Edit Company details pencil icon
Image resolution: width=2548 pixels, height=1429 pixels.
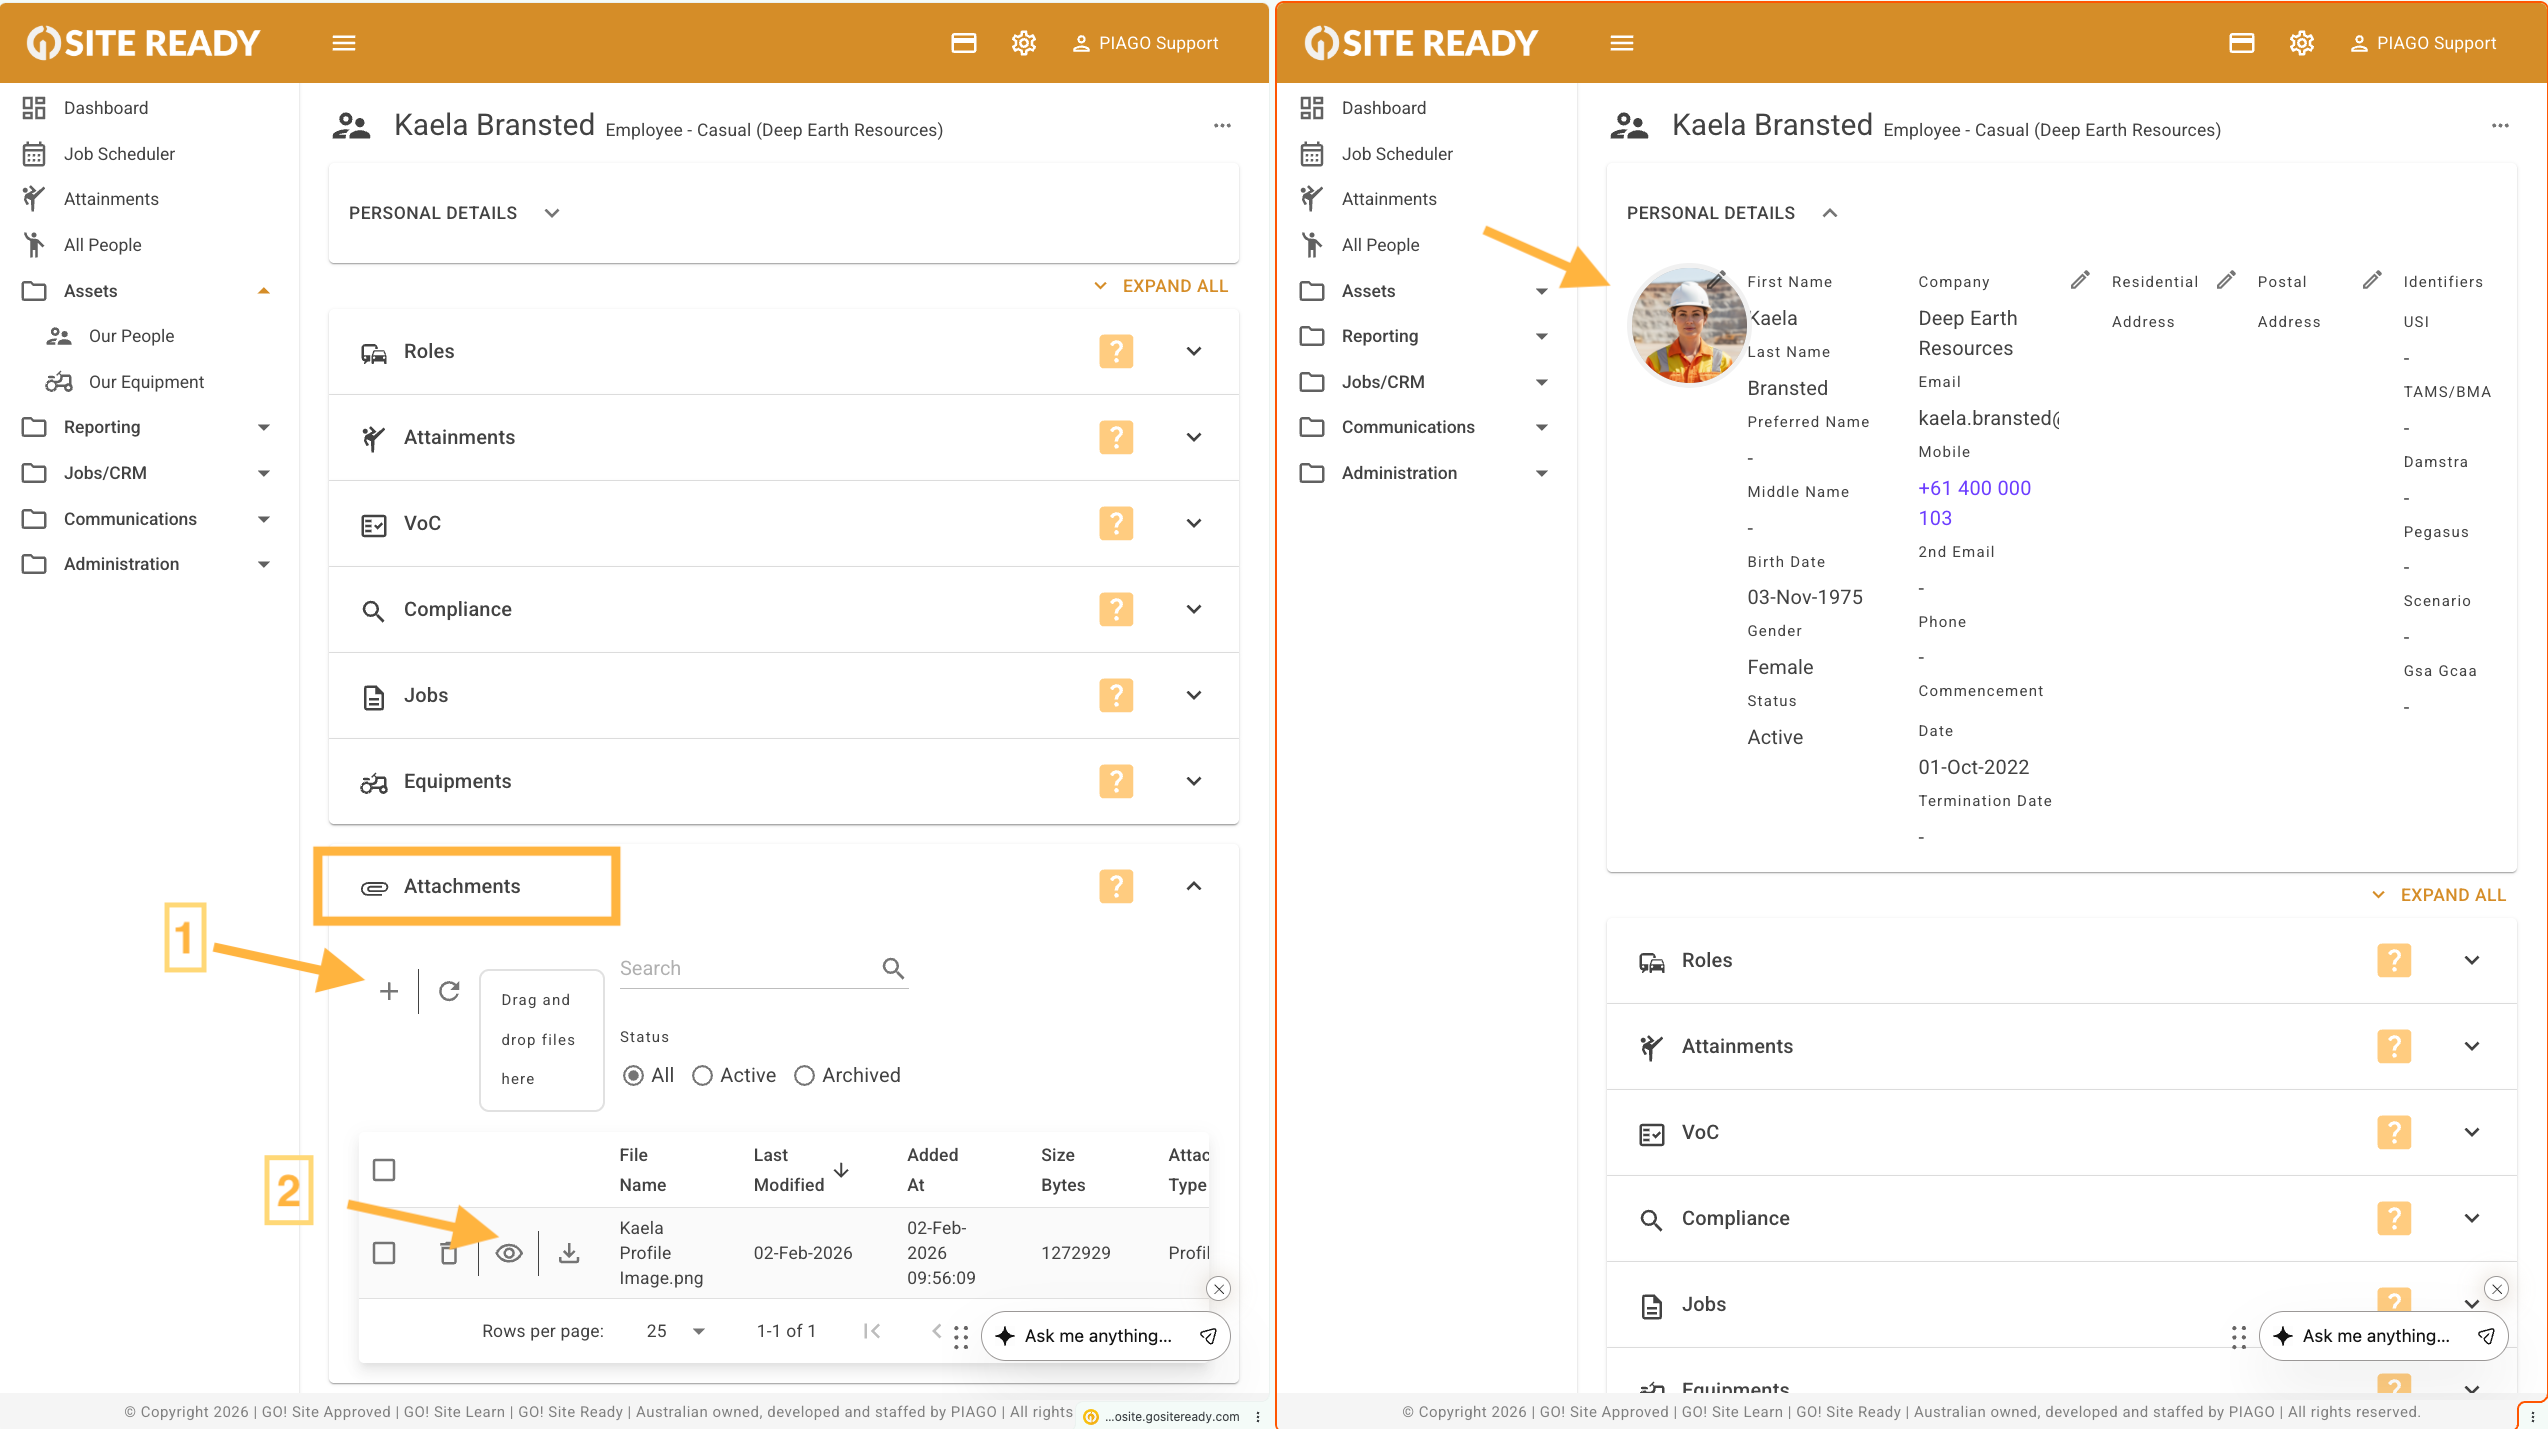tap(2079, 281)
